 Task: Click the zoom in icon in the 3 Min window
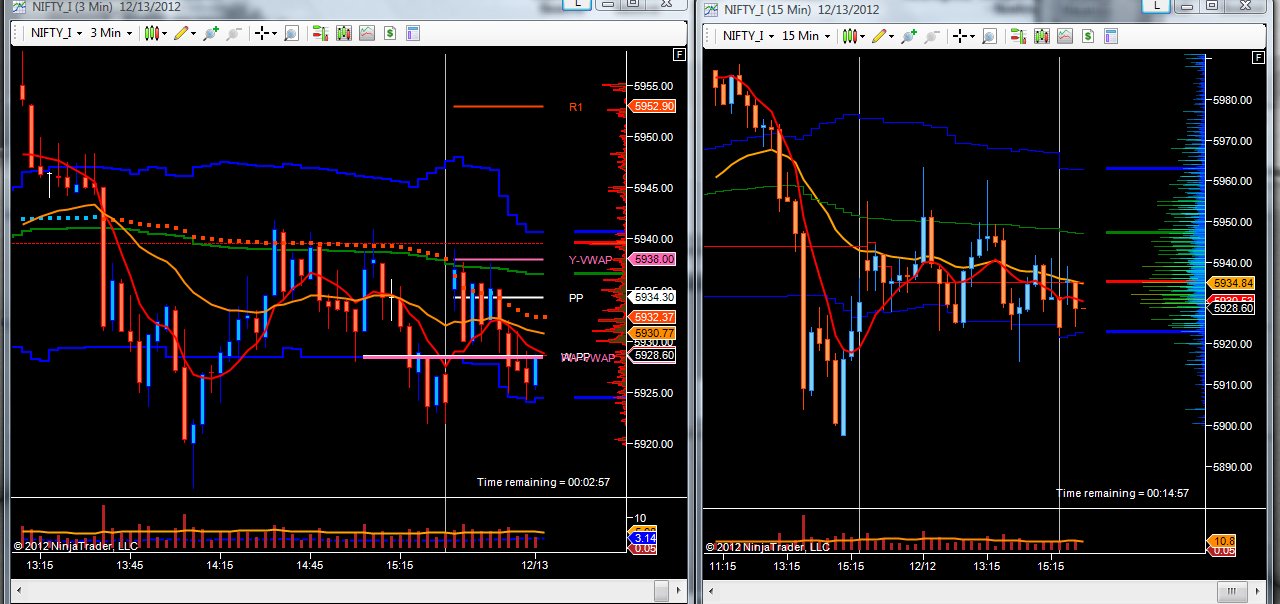click(x=210, y=33)
